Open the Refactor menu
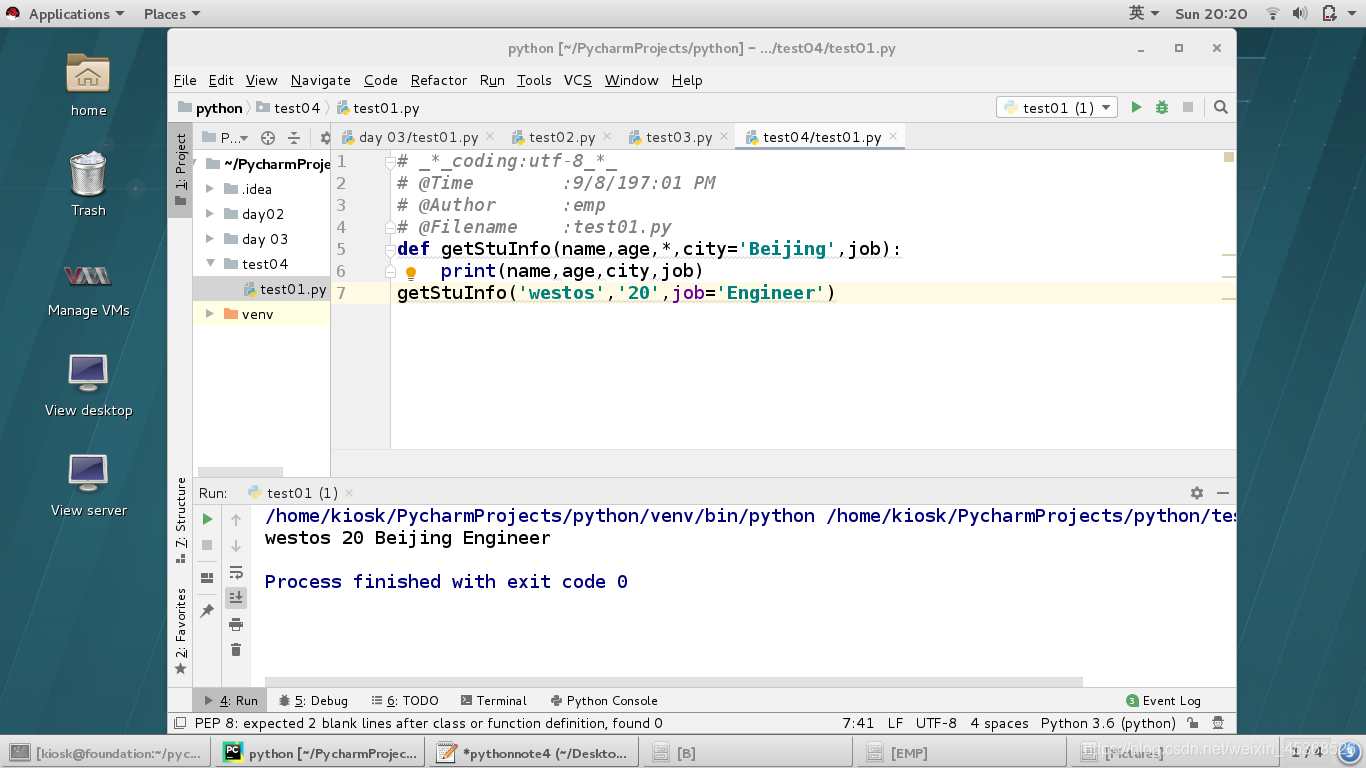Image resolution: width=1366 pixels, height=768 pixels. (x=438, y=80)
